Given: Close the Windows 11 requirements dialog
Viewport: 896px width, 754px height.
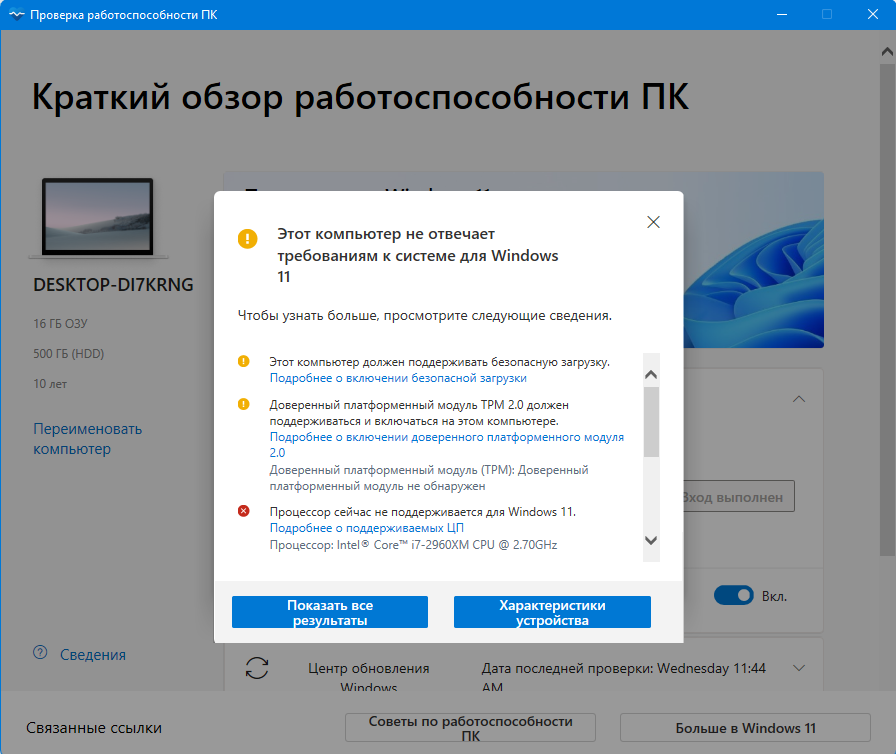Looking at the screenshot, I should point(653,222).
